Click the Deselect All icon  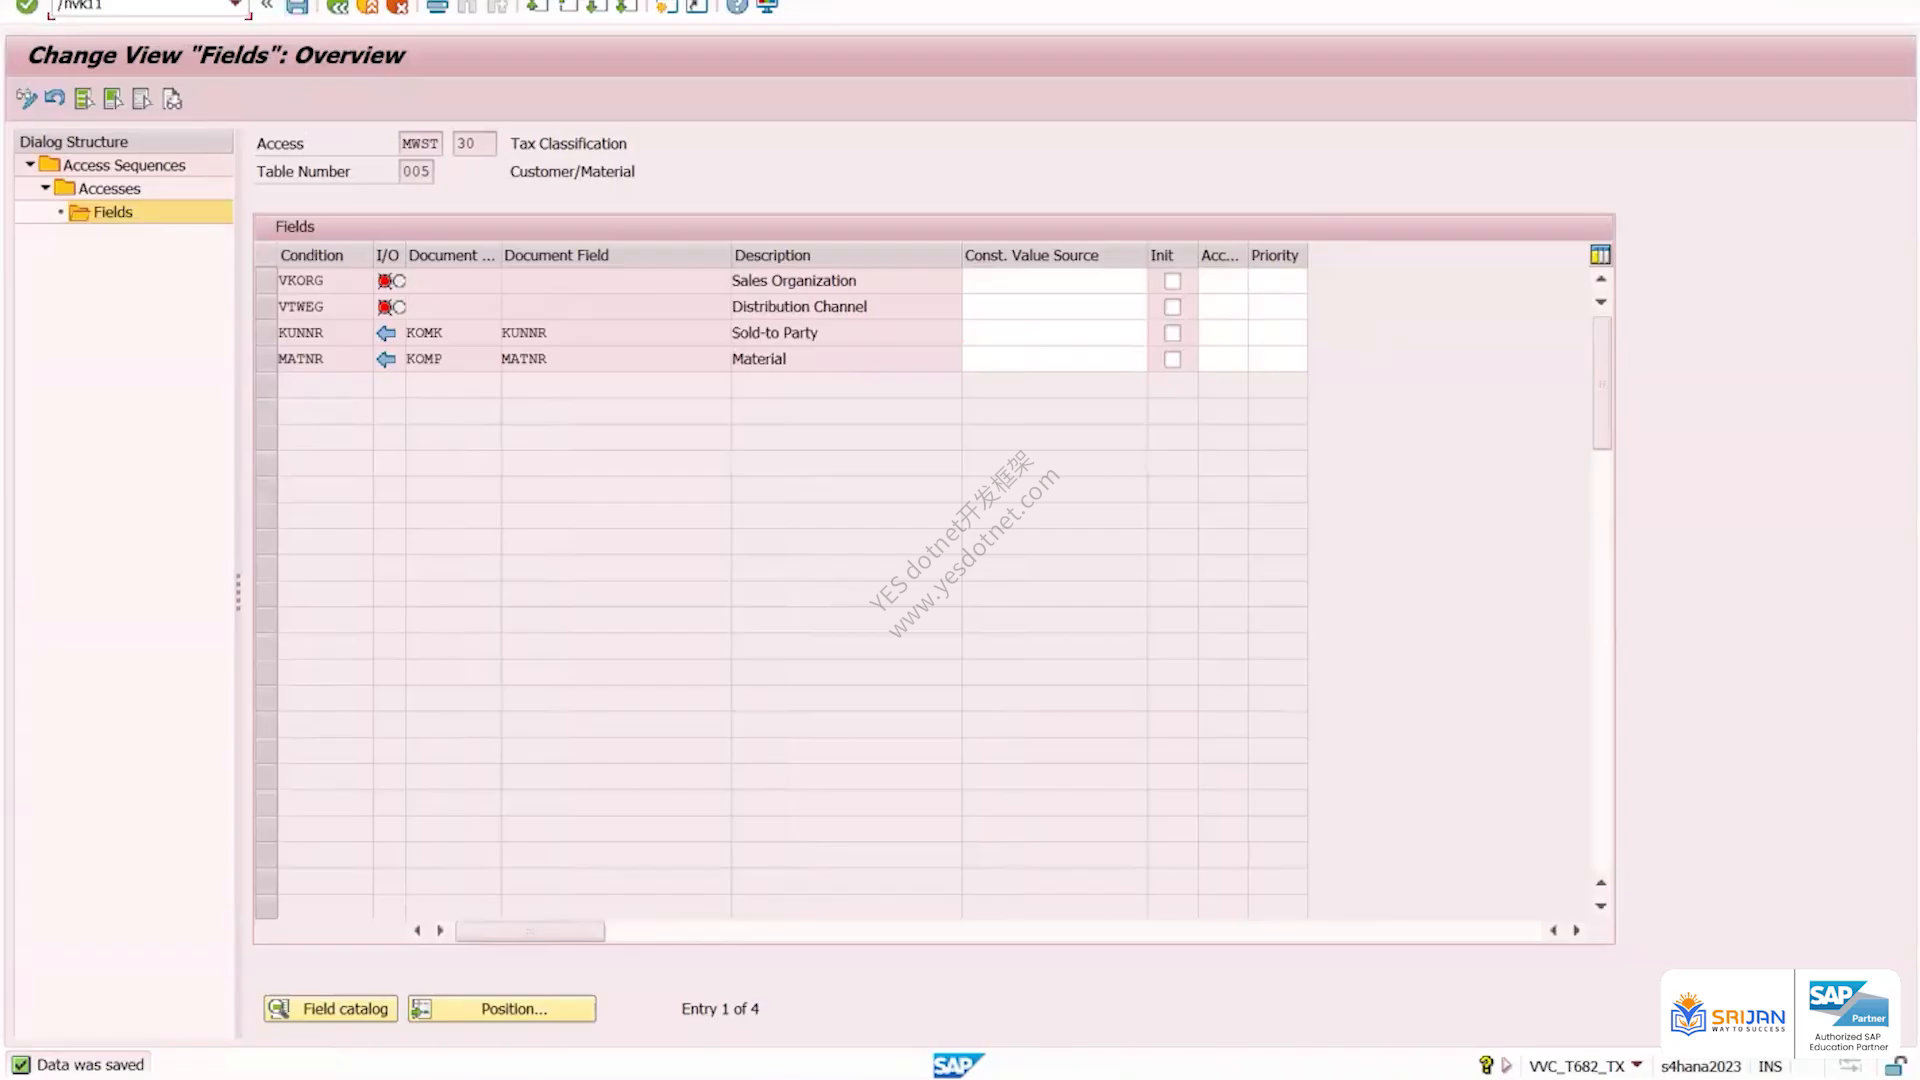pyautogui.click(x=142, y=98)
